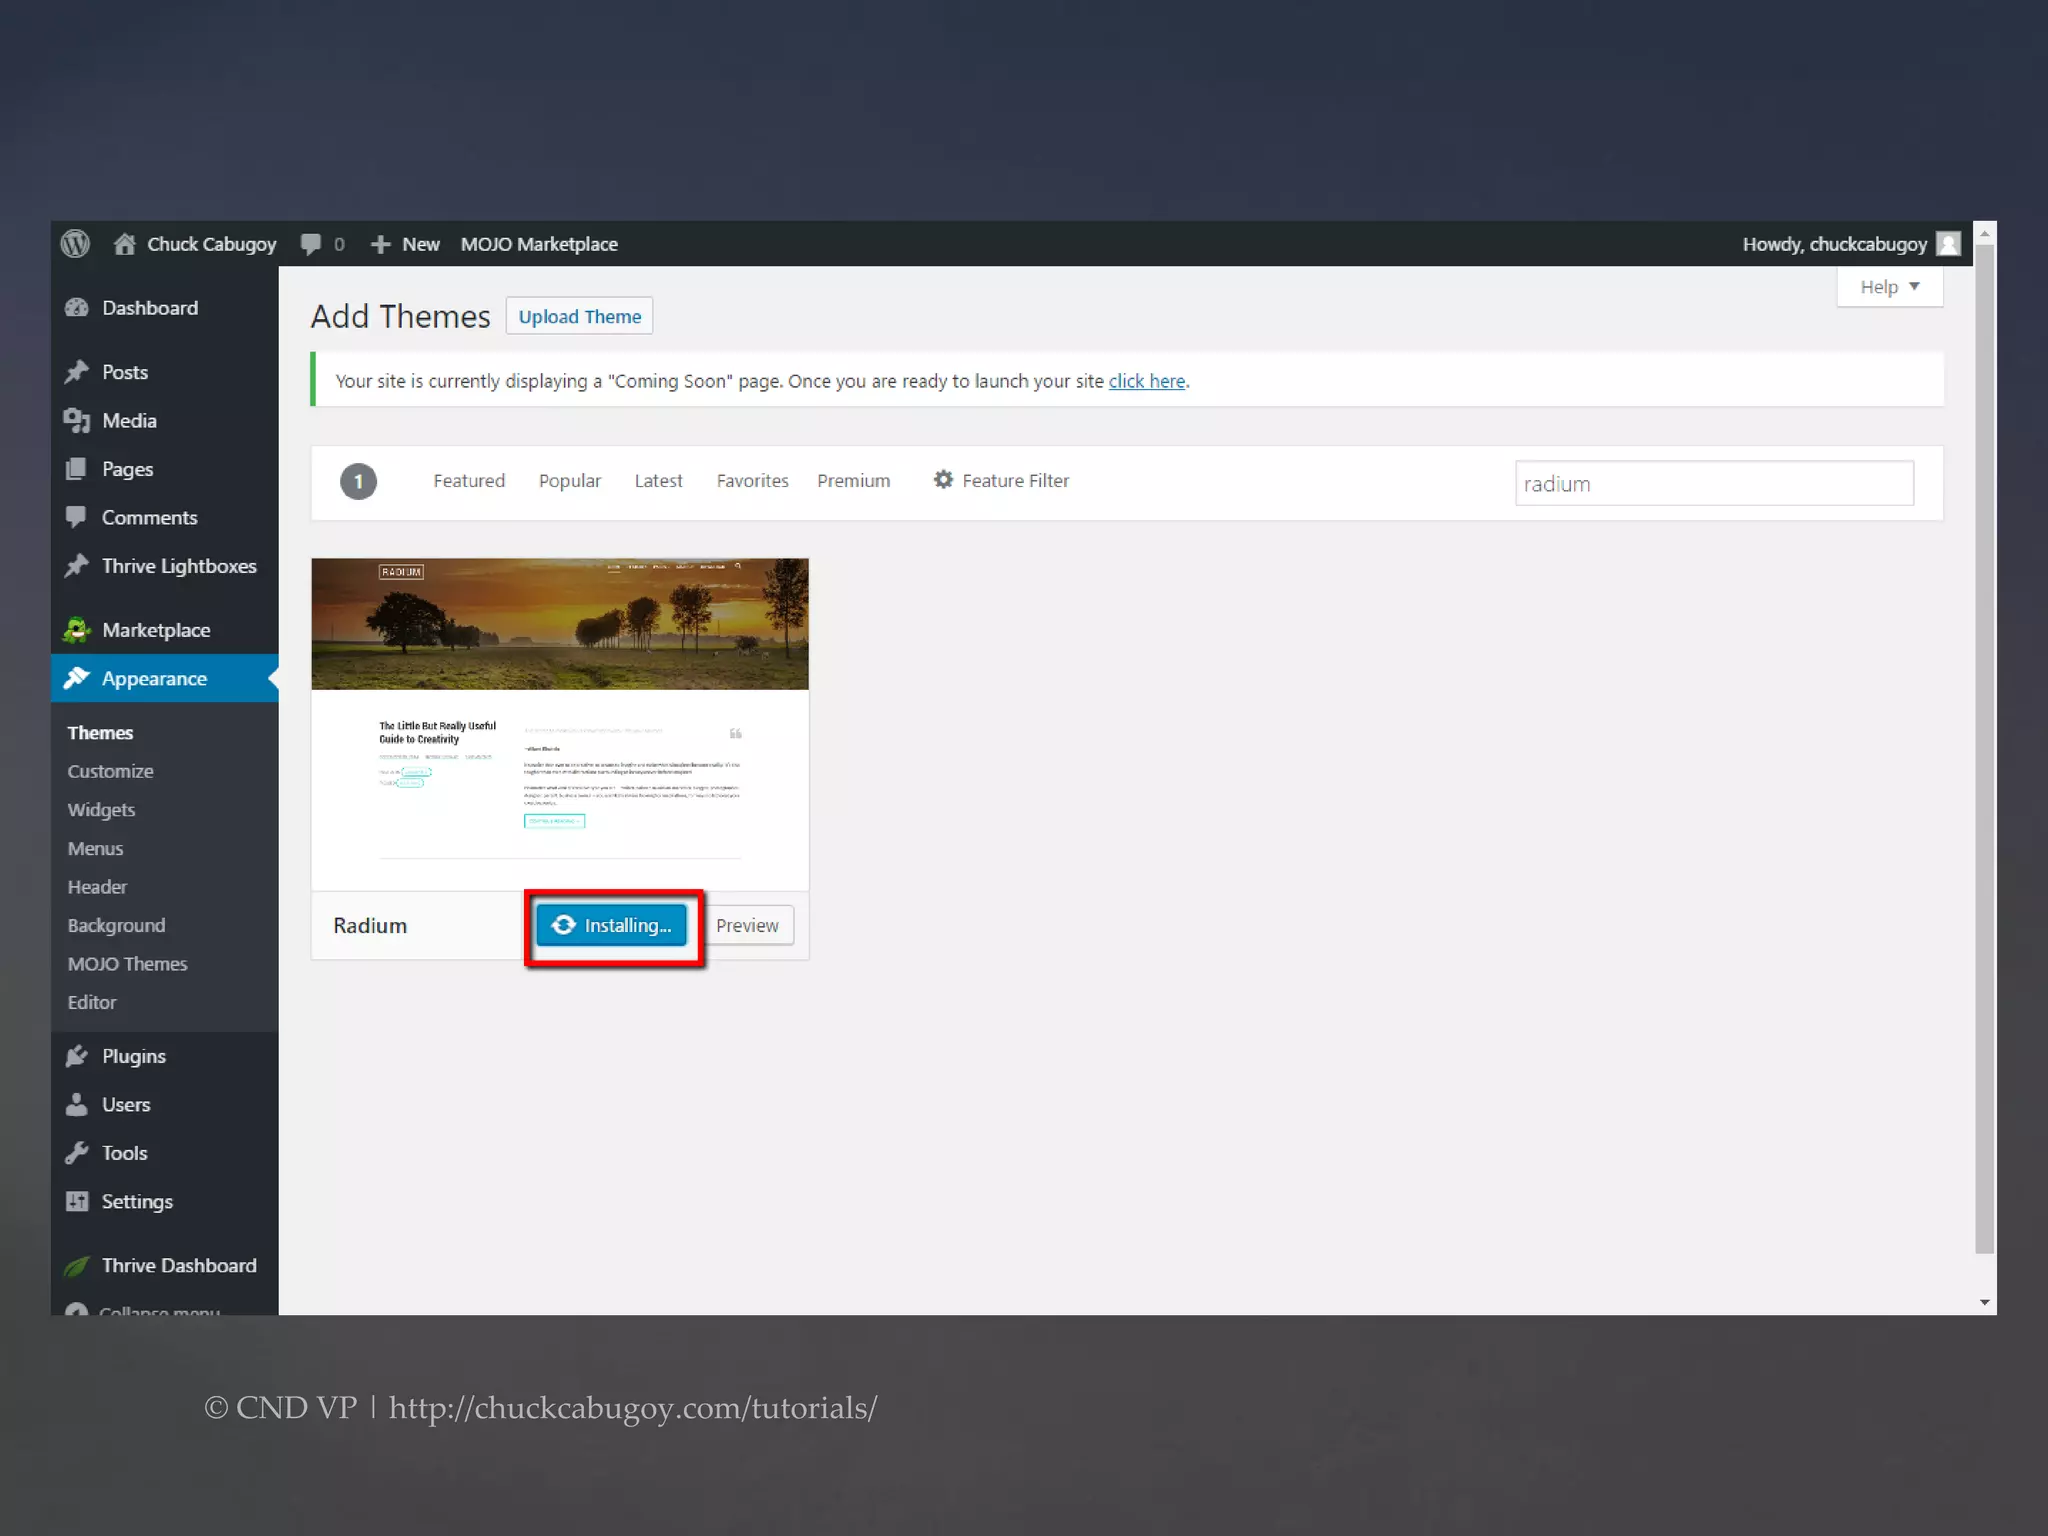Click the user avatar in admin bar
The height and width of the screenshot is (1536, 2048).
tap(1948, 244)
